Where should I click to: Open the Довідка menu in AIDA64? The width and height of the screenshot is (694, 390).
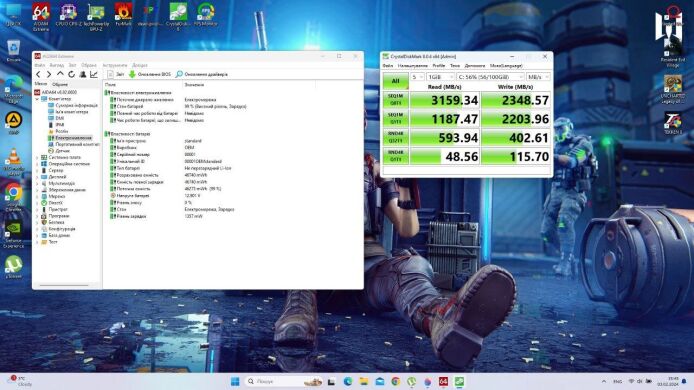140,65
